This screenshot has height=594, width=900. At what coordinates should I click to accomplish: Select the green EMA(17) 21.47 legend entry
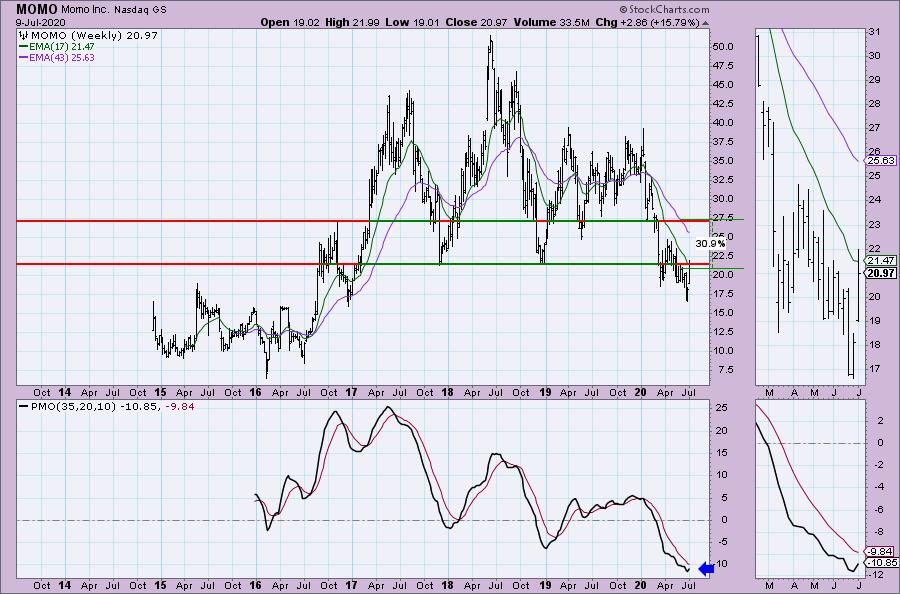point(57,46)
